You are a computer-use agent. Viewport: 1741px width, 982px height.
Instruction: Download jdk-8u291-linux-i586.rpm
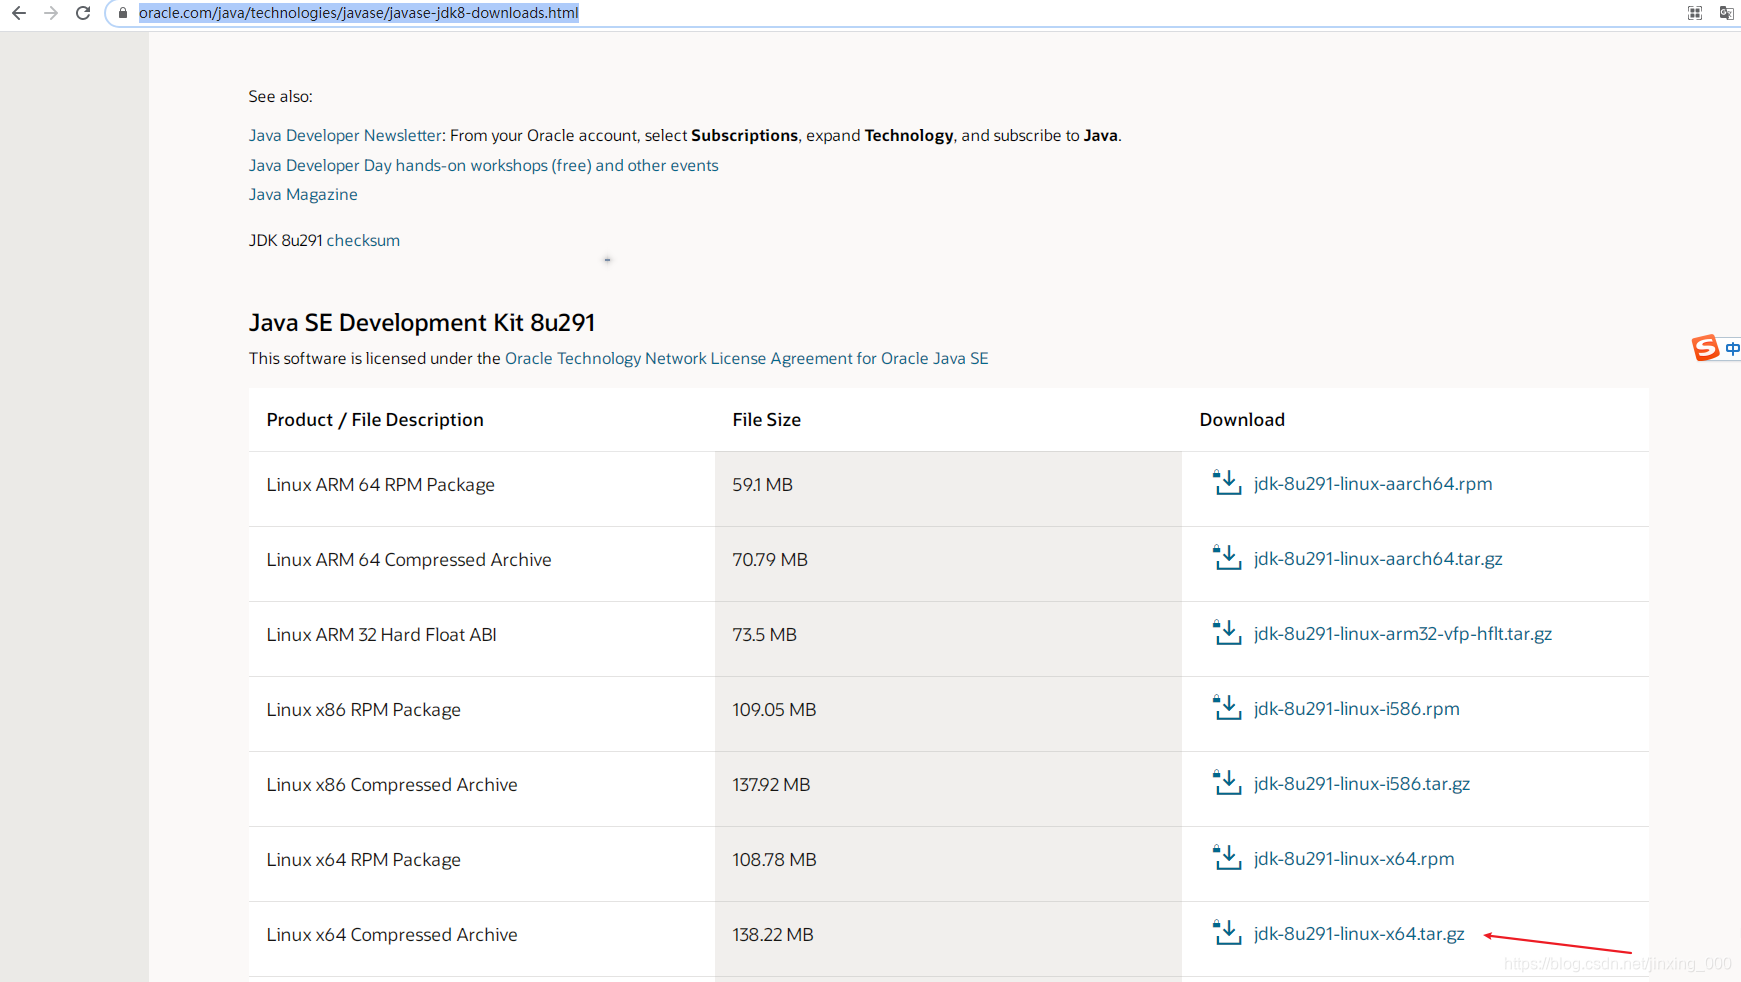click(x=1356, y=708)
